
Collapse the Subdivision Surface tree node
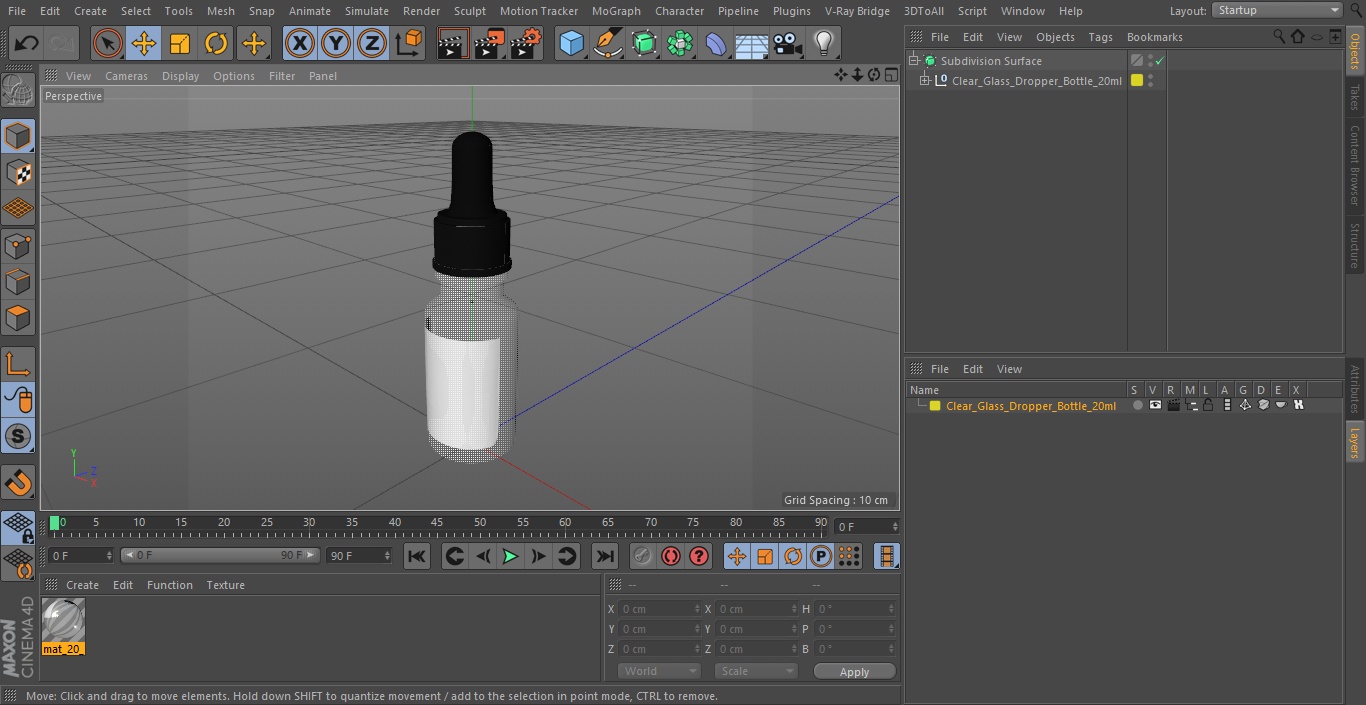913,61
